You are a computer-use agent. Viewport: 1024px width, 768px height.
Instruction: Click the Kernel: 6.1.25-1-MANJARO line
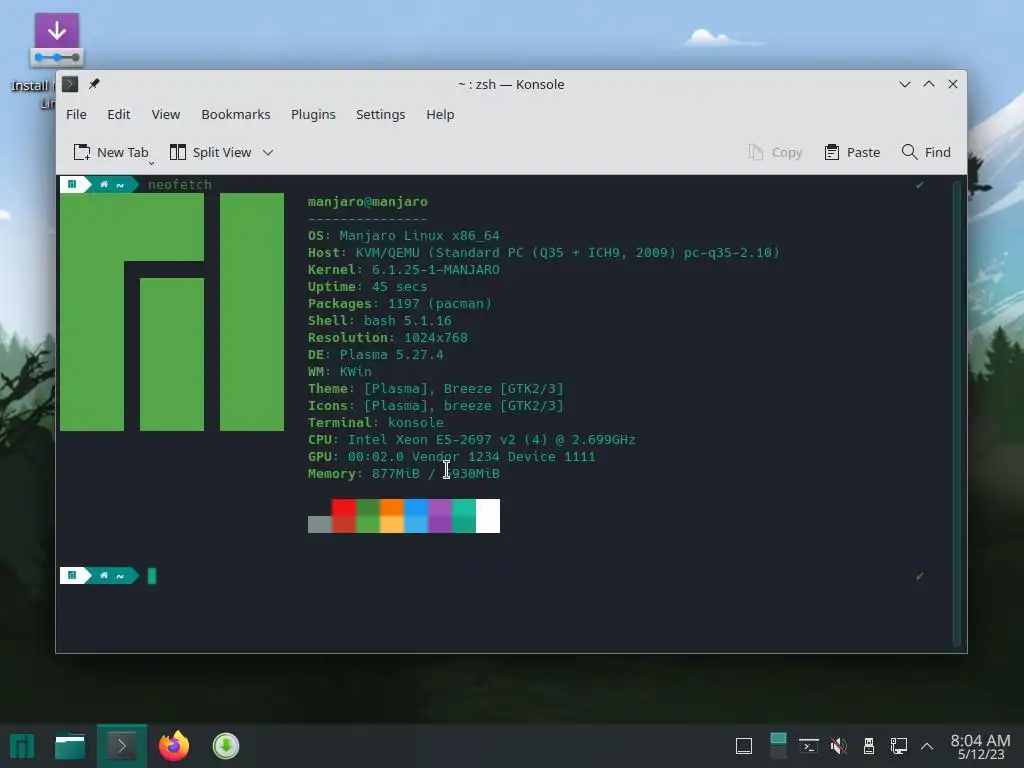[404, 270]
